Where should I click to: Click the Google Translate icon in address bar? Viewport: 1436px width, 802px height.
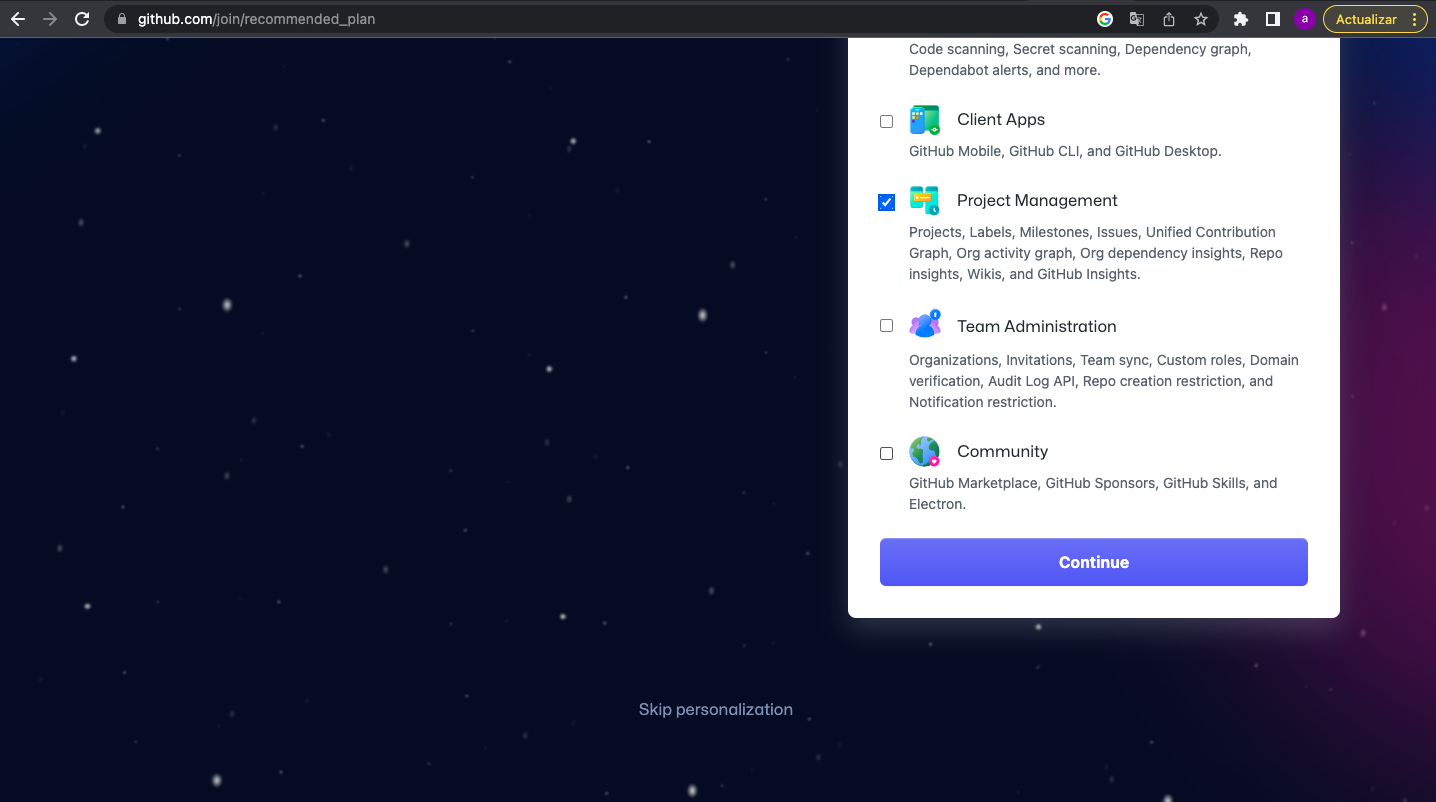pos(1137,19)
